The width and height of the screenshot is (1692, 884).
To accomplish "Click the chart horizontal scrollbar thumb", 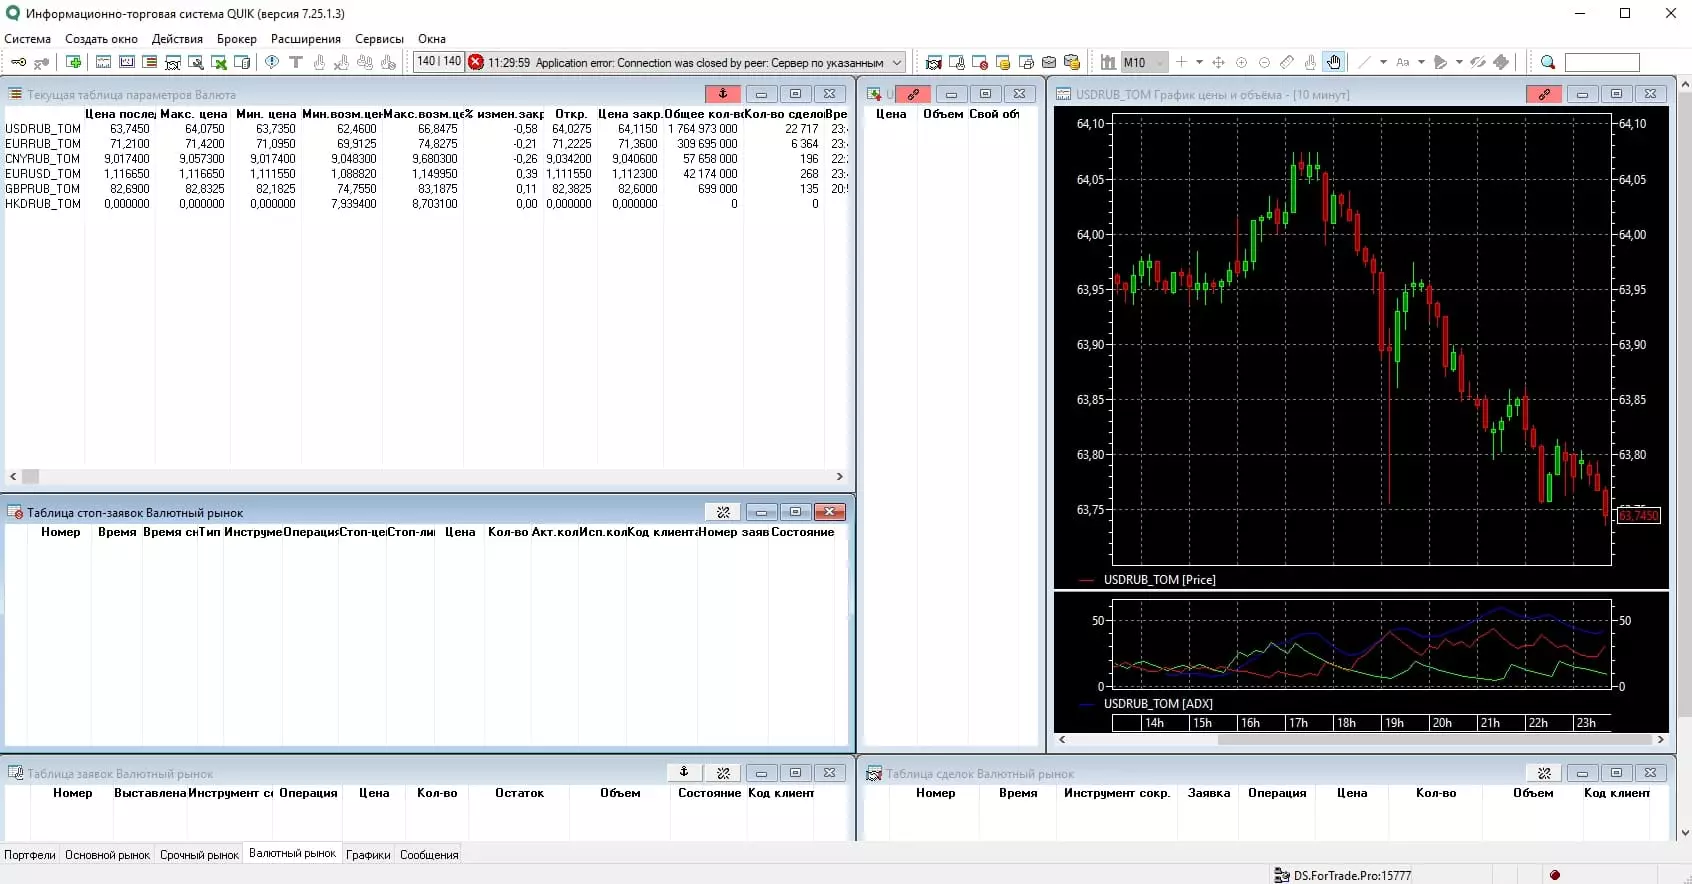I will point(1433,740).
